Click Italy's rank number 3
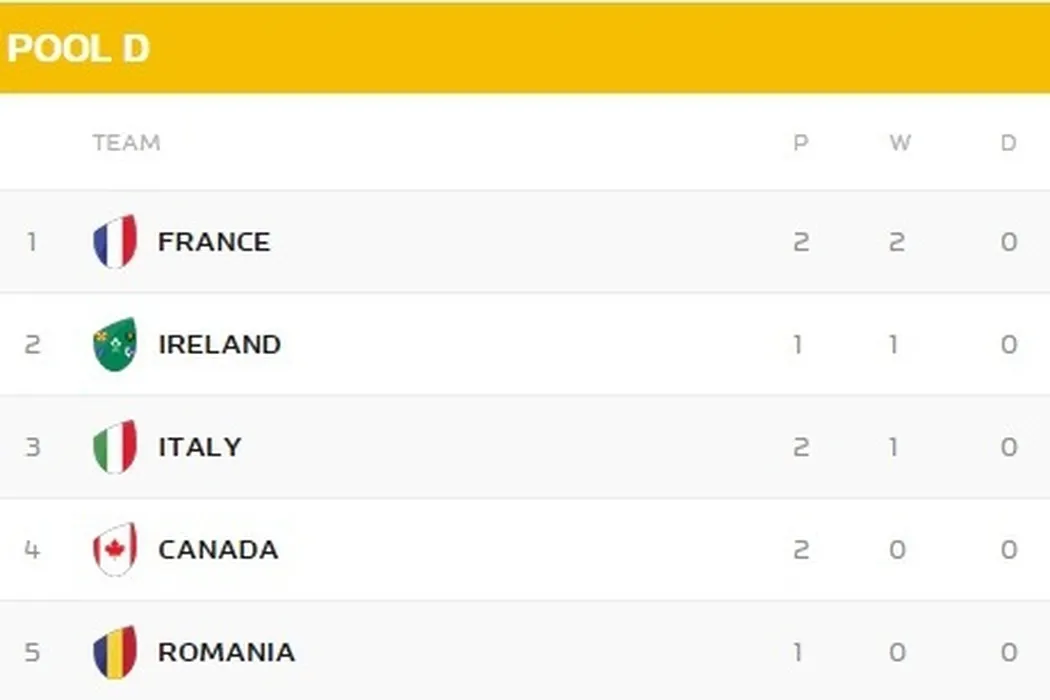The width and height of the screenshot is (1050, 700). 32,447
